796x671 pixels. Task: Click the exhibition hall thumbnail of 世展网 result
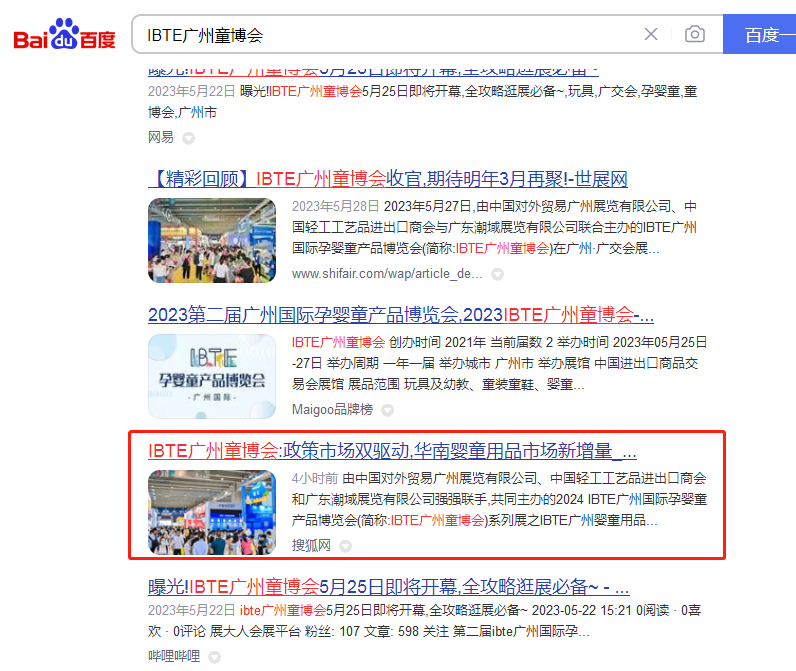212,240
